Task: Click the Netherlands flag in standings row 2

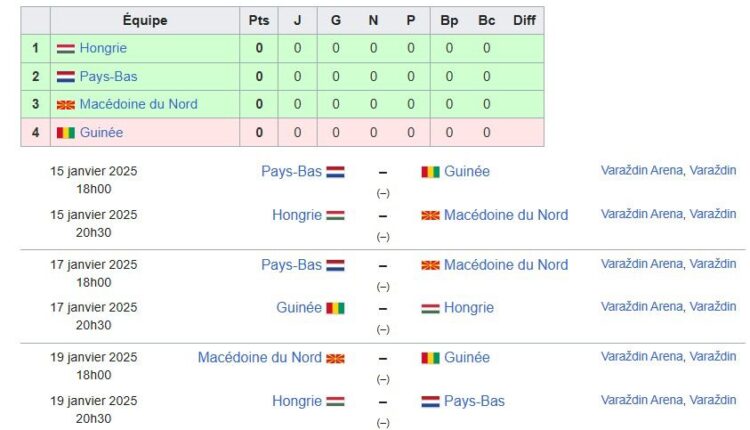Action: coord(66,77)
